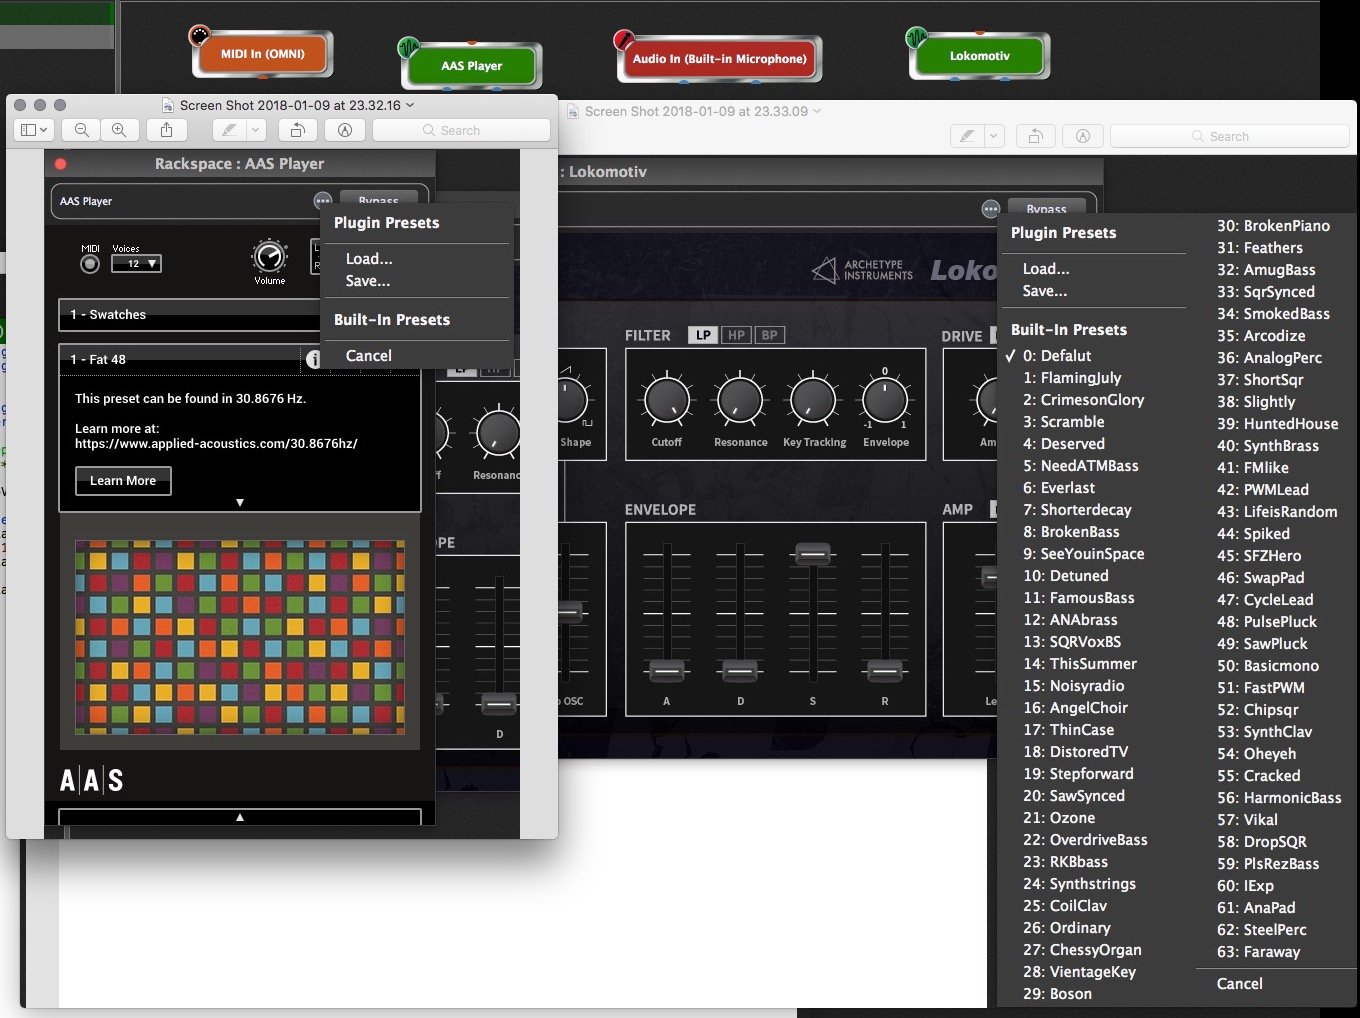Show Markup toolbar in front Preview window
The width and height of the screenshot is (1360, 1018).
(345, 130)
